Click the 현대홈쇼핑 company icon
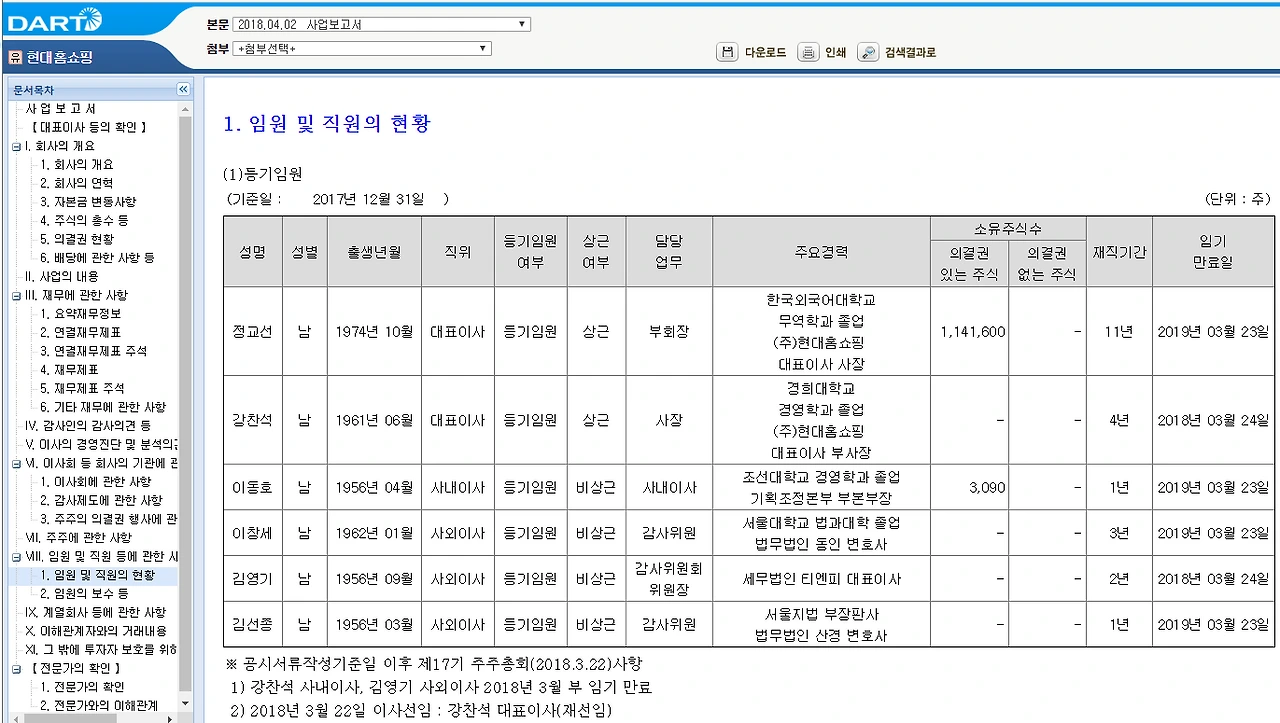Viewport: 1280px width, 723px height. tap(14, 57)
